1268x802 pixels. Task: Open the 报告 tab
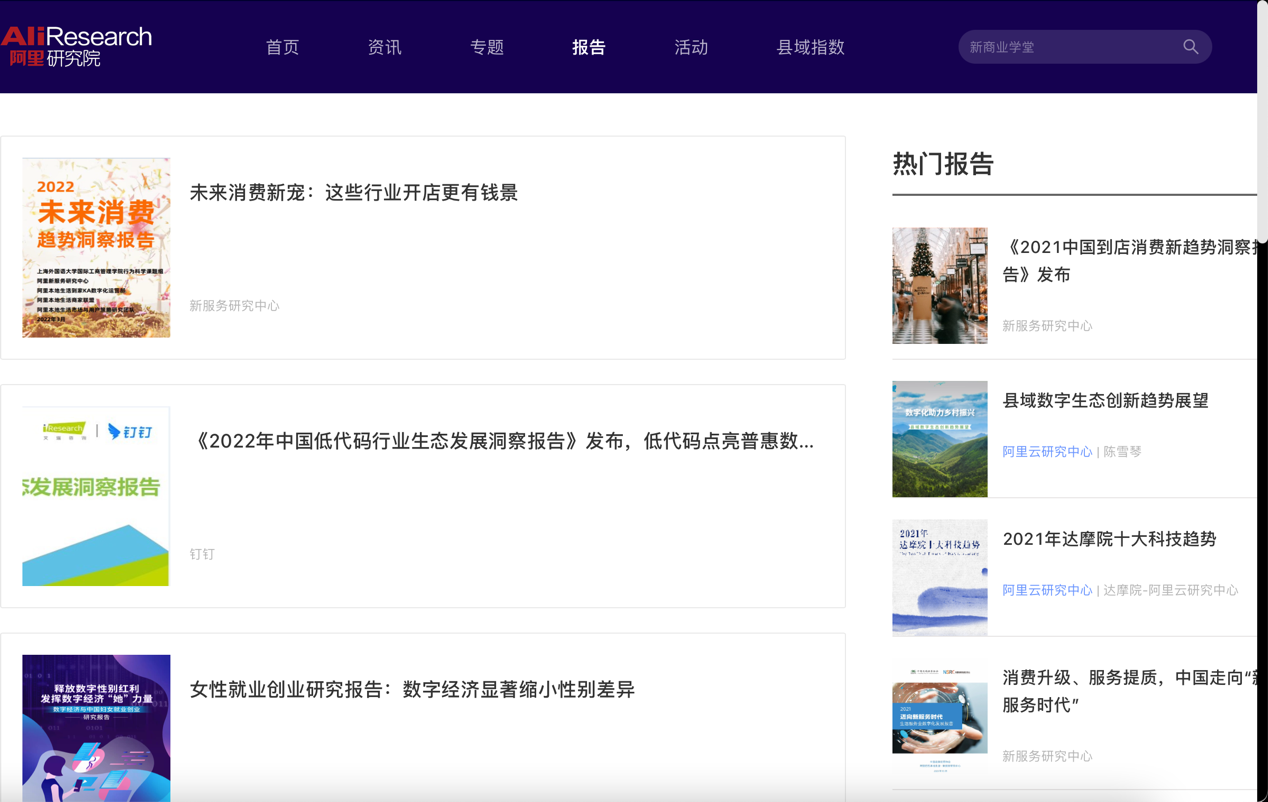point(589,47)
